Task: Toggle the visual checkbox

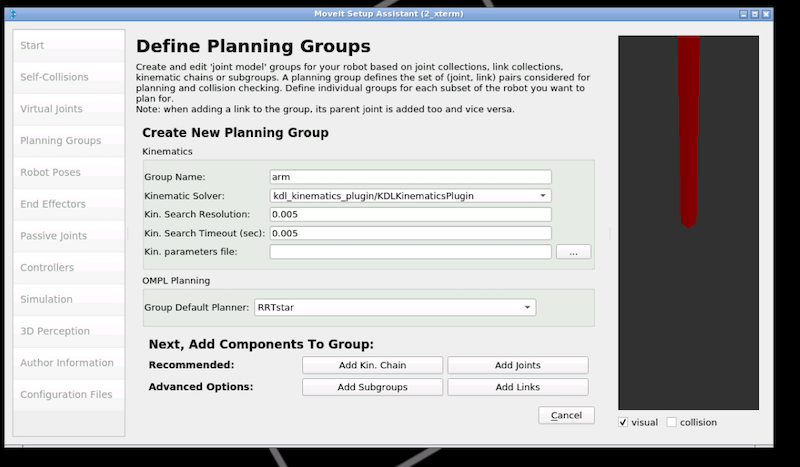Action: pos(624,422)
